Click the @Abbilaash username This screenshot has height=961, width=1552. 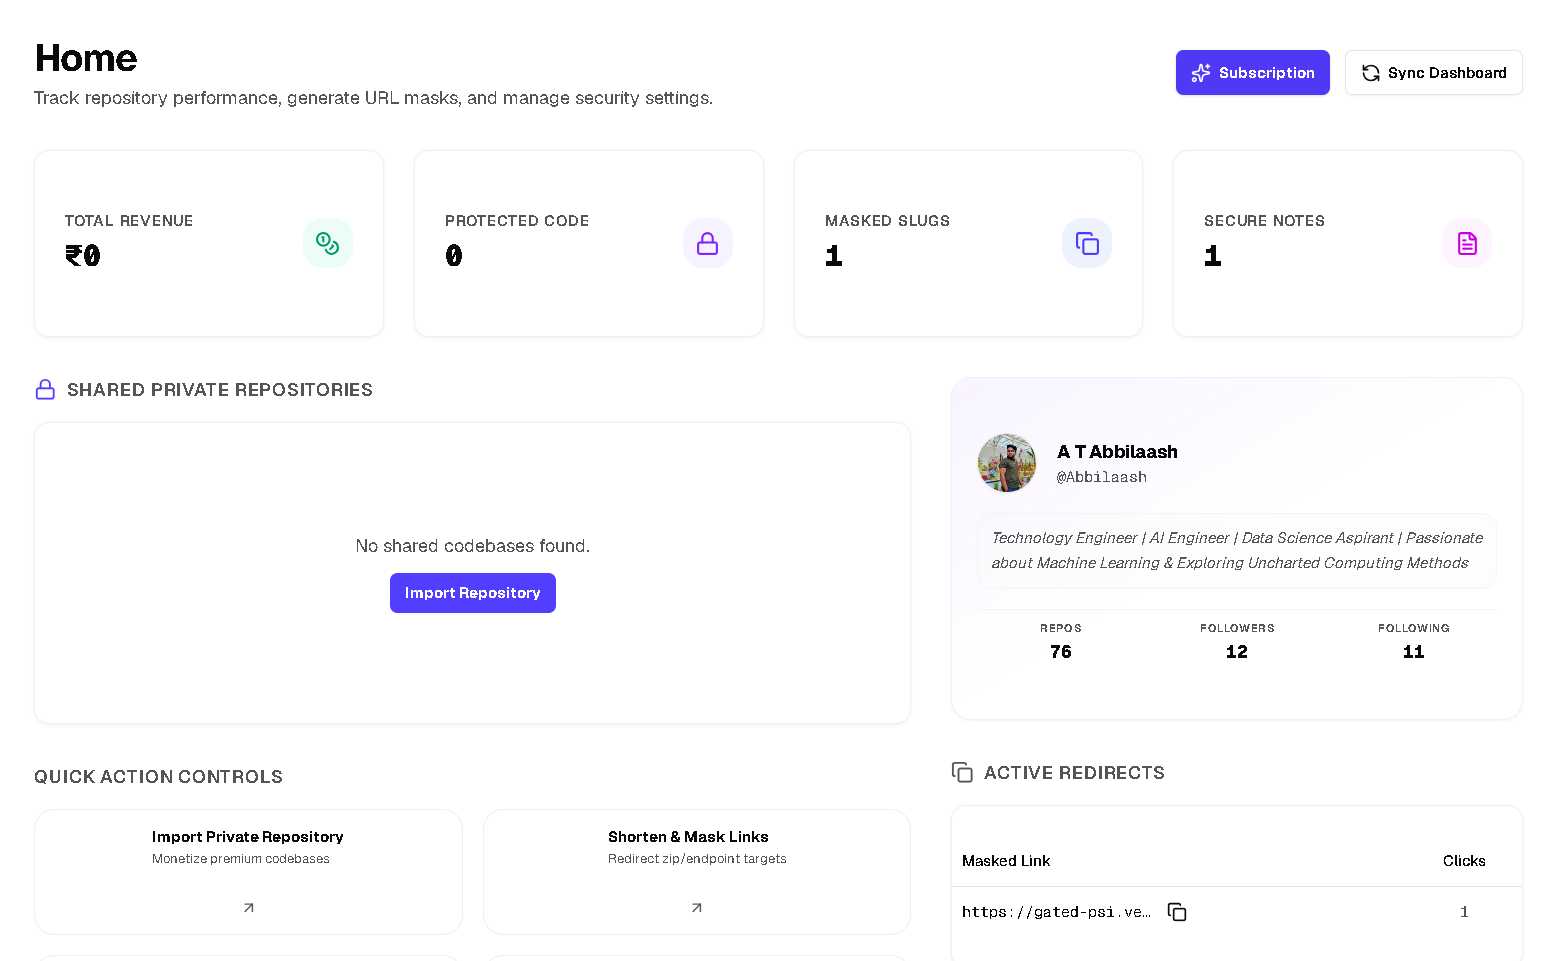[x=1102, y=477]
